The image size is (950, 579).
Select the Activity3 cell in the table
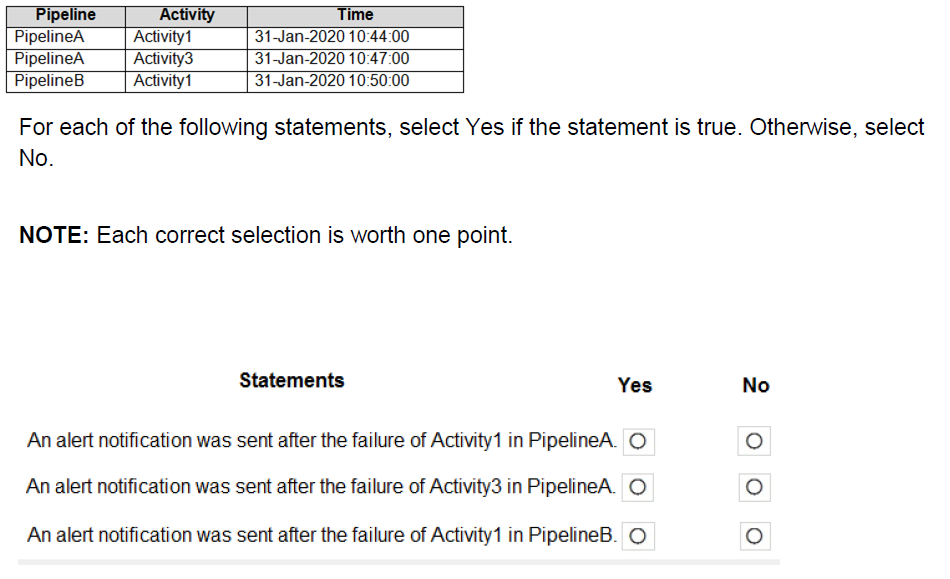[x=163, y=59]
